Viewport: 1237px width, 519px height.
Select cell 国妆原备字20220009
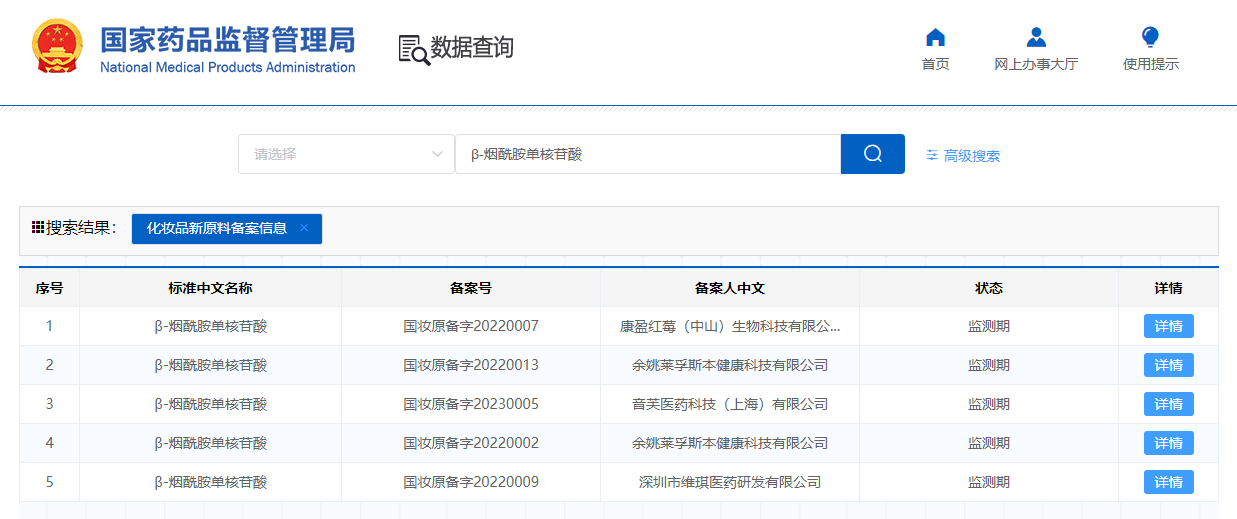click(471, 482)
